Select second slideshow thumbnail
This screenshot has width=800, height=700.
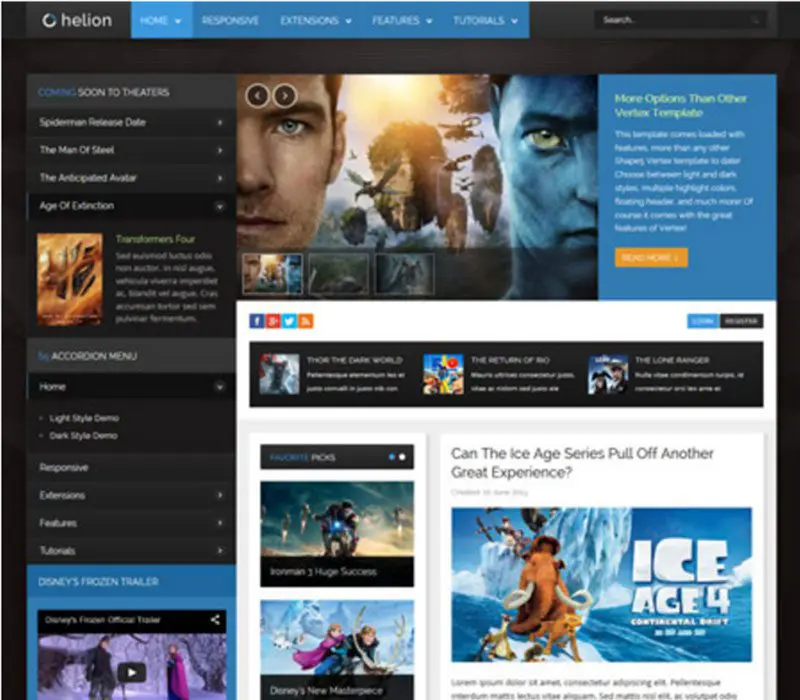tap(339, 274)
